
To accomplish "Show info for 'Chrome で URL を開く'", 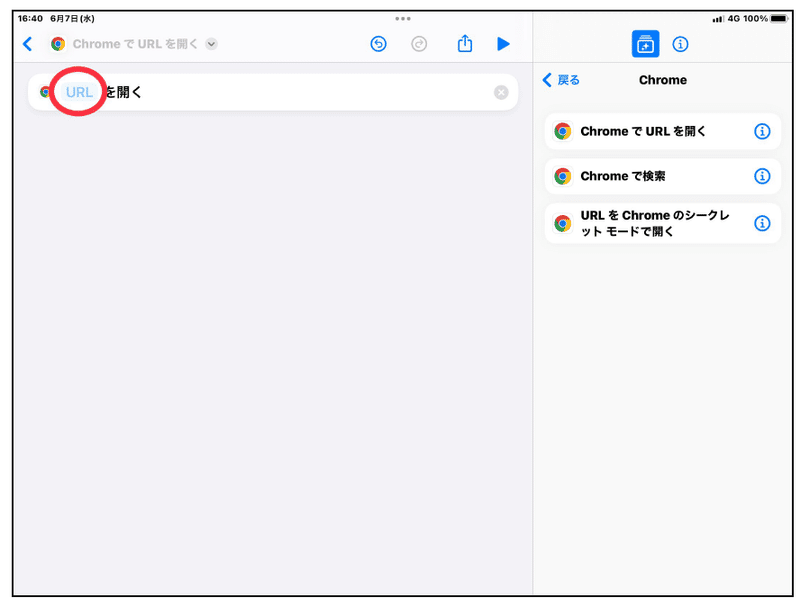I will (762, 132).
